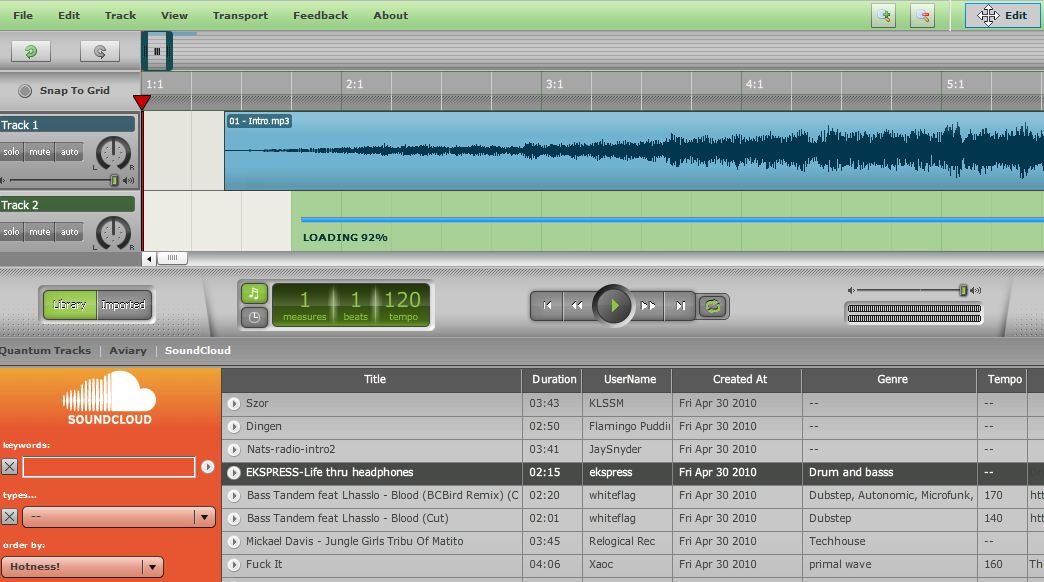The width and height of the screenshot is (1044, 582).
Task: Solo Track 1
Action: 11,152
